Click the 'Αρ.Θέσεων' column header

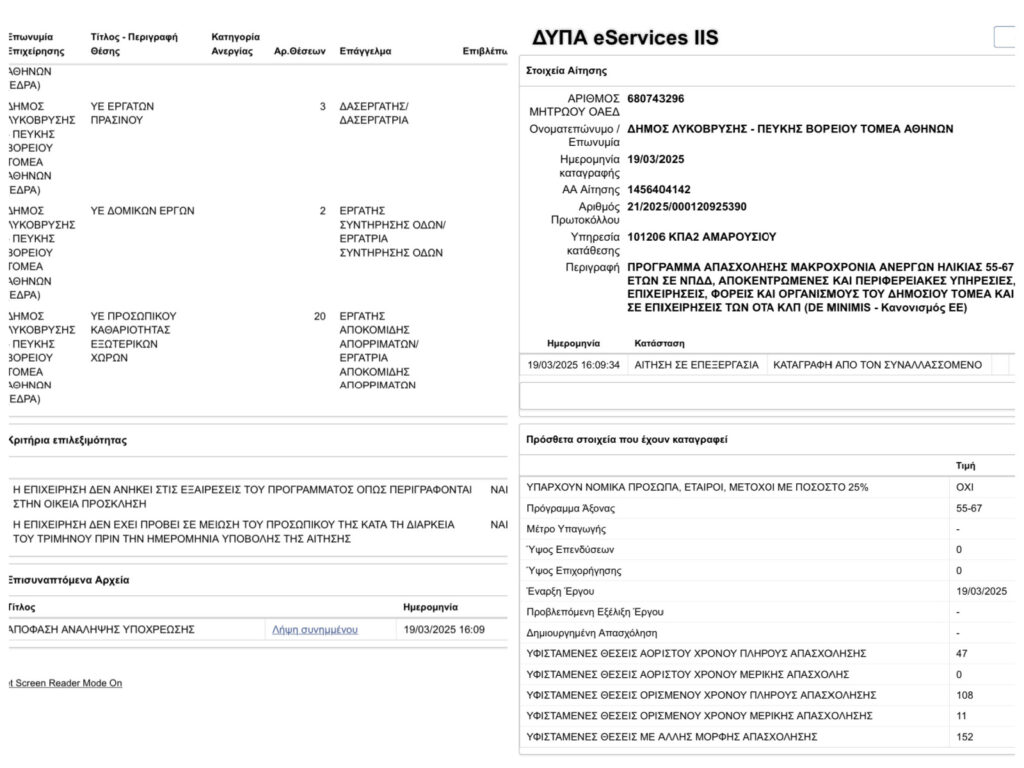pyautogui.click(x=299, y=51)
